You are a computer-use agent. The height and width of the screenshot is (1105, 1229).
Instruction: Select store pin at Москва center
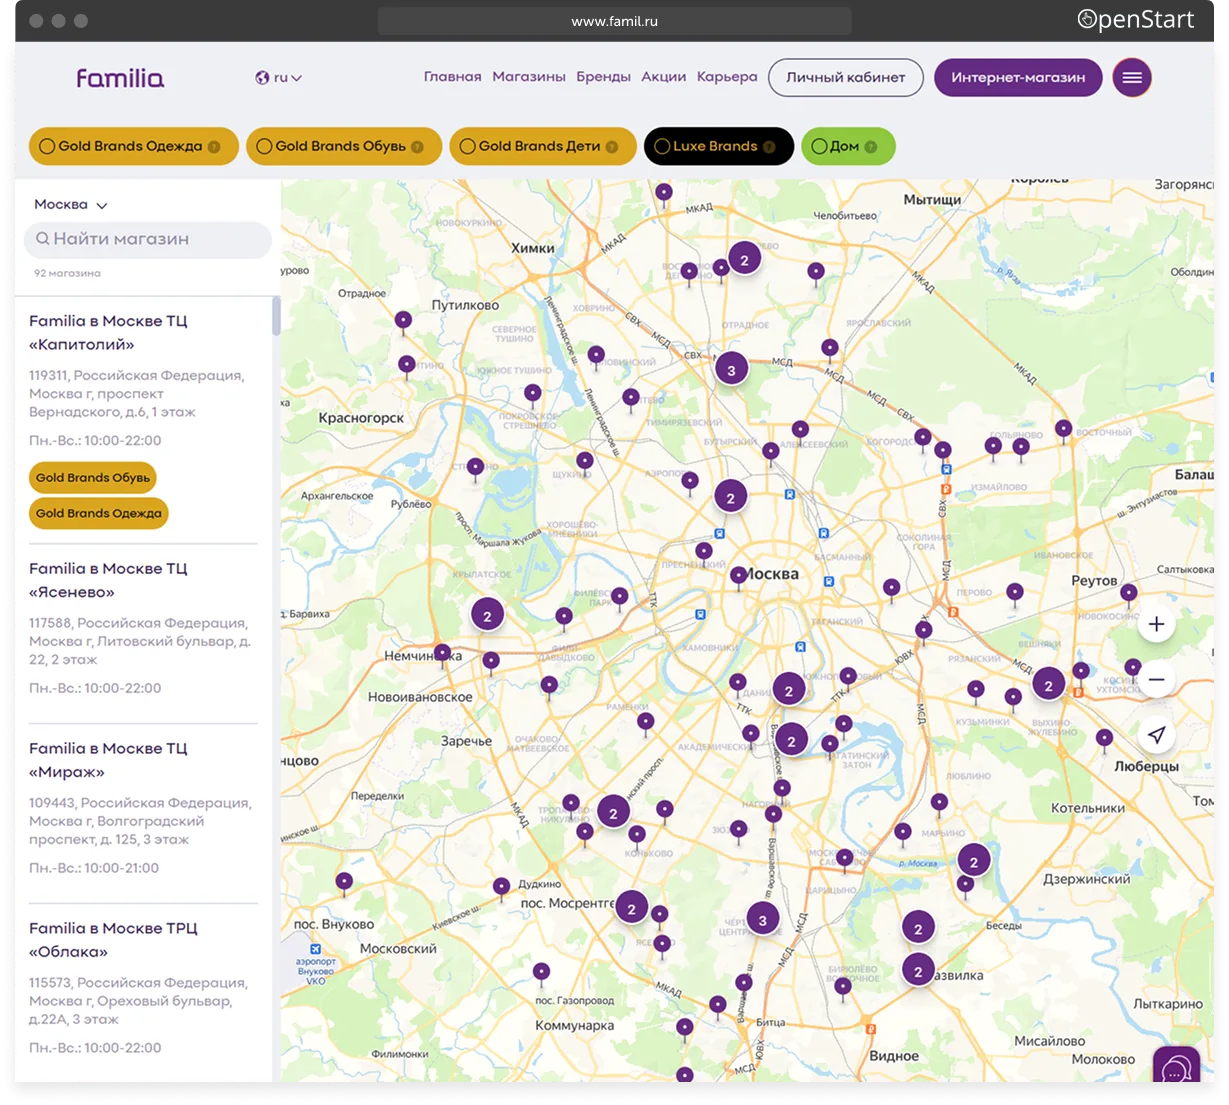tap(738, 576)
